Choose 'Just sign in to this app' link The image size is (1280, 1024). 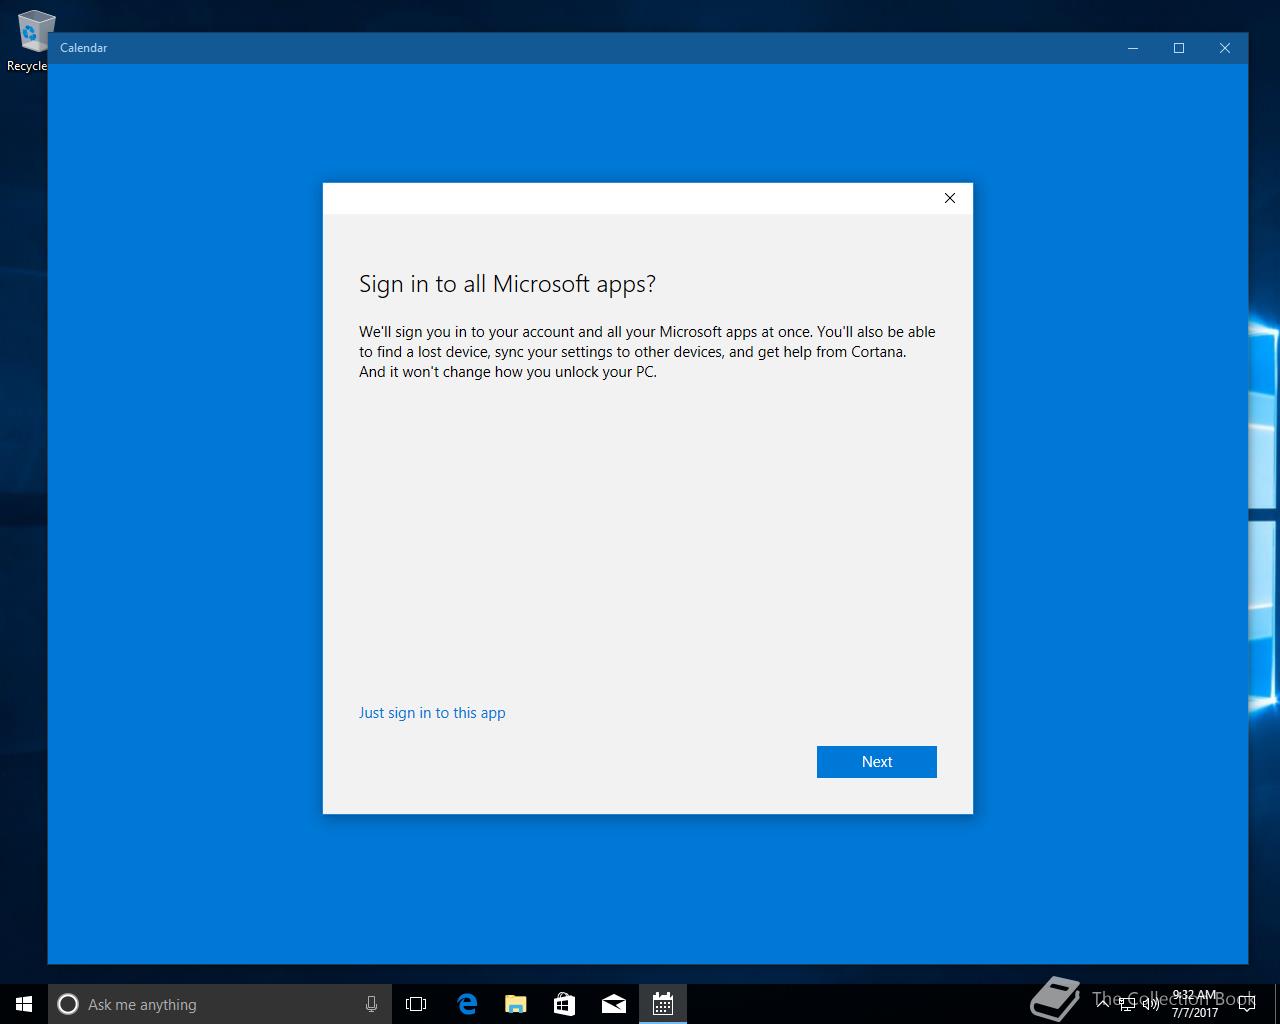coord(432,712)
